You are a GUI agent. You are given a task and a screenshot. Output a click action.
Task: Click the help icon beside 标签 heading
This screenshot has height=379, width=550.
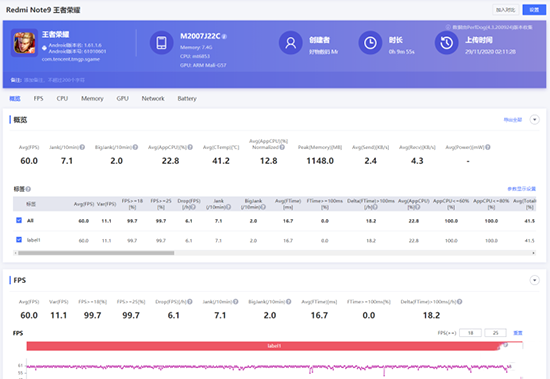pos(28,189)
